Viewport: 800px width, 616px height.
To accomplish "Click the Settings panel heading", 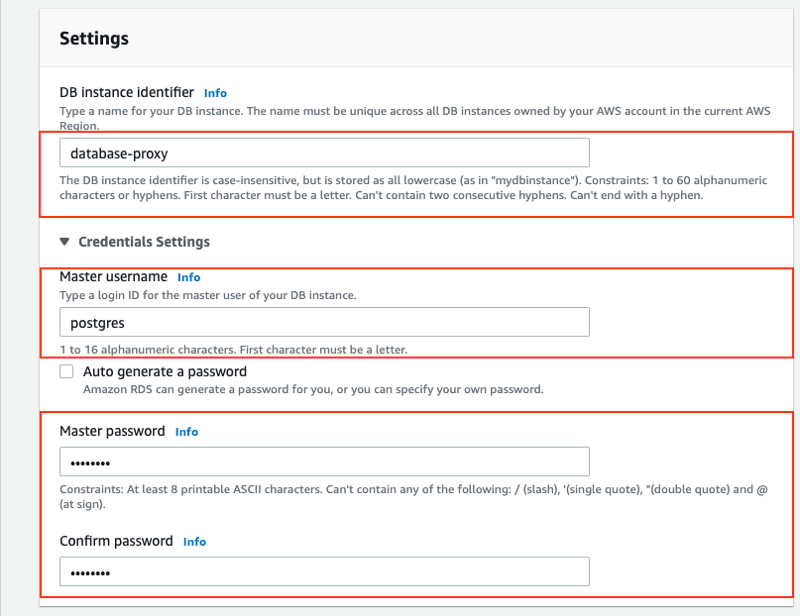I will [x=94, y=38].
